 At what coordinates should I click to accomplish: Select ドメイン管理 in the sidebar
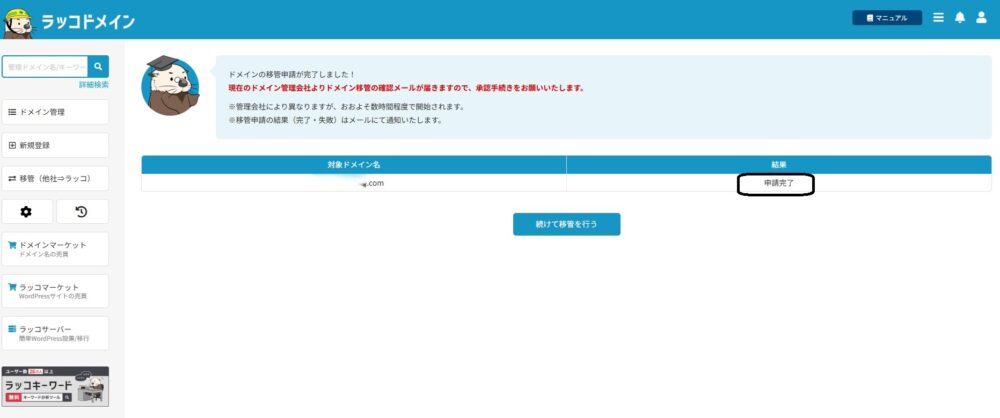(x=55, y=112)
